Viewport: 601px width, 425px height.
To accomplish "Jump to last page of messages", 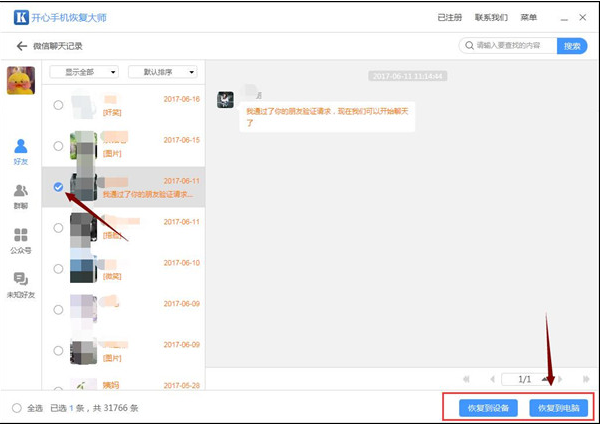I will pos(586,379).
